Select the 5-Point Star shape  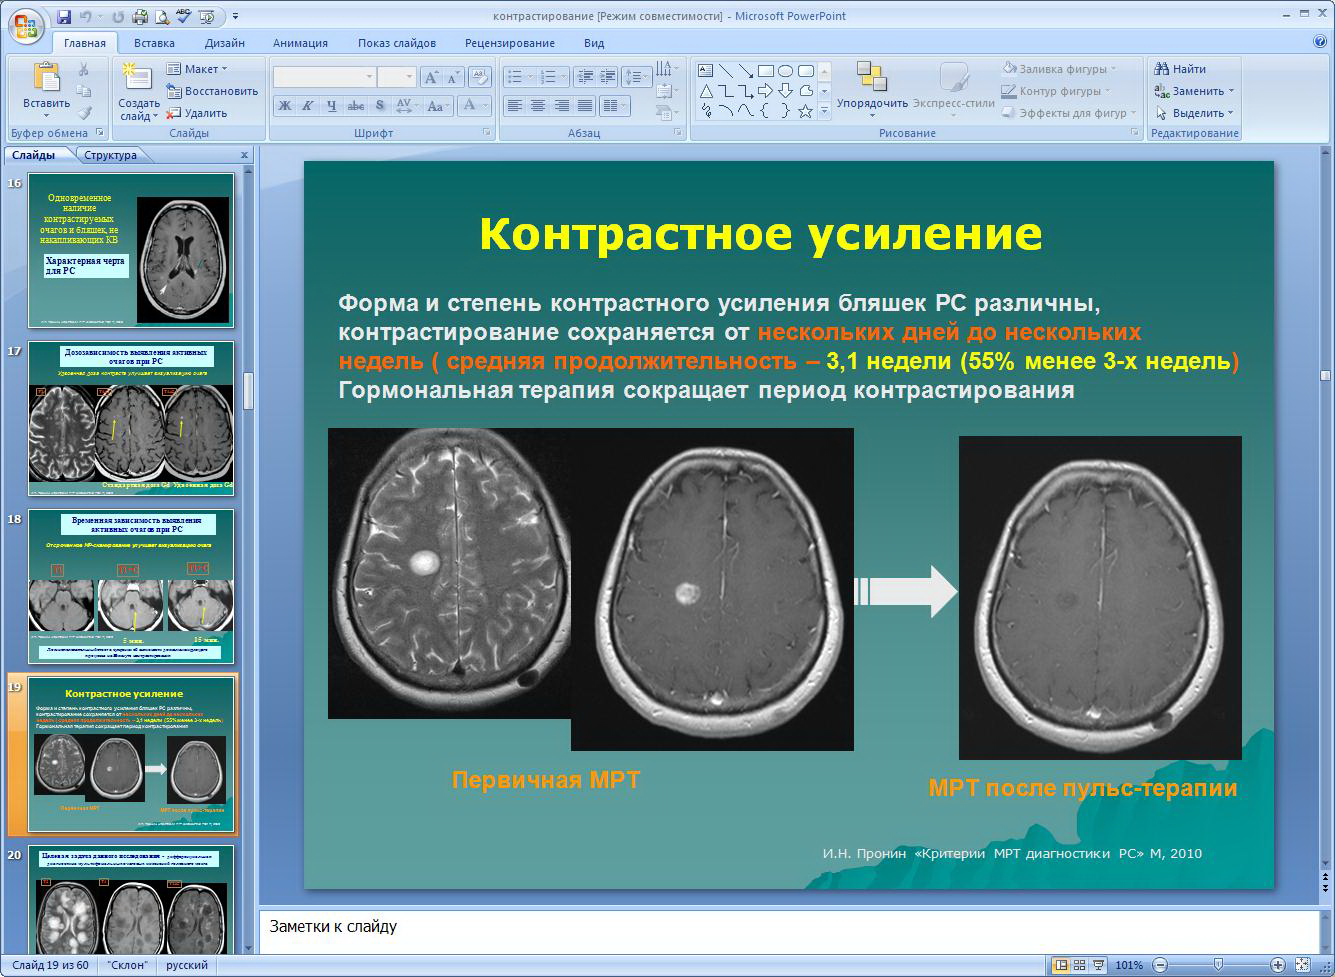(805, 111)
